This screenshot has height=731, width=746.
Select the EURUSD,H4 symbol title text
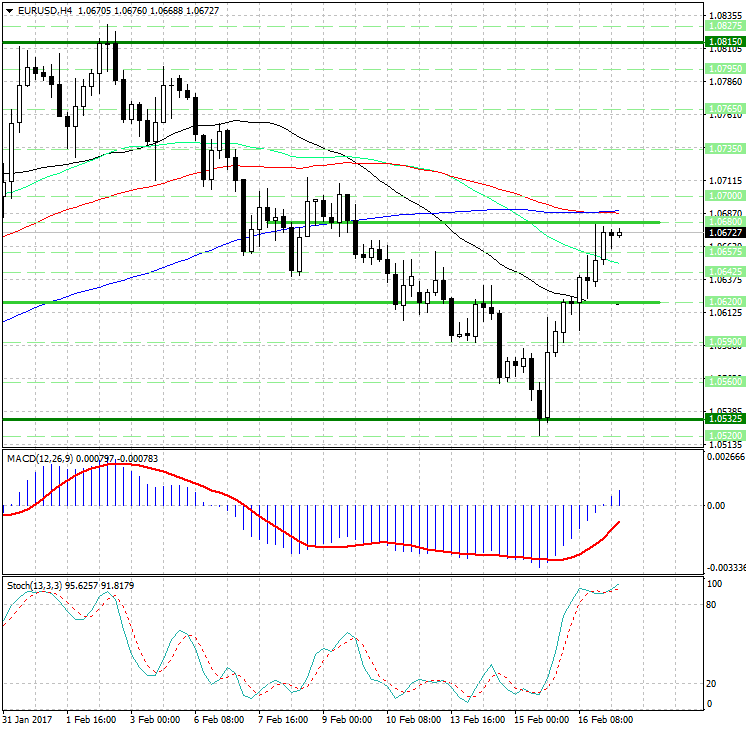click(x=45, y=10)
